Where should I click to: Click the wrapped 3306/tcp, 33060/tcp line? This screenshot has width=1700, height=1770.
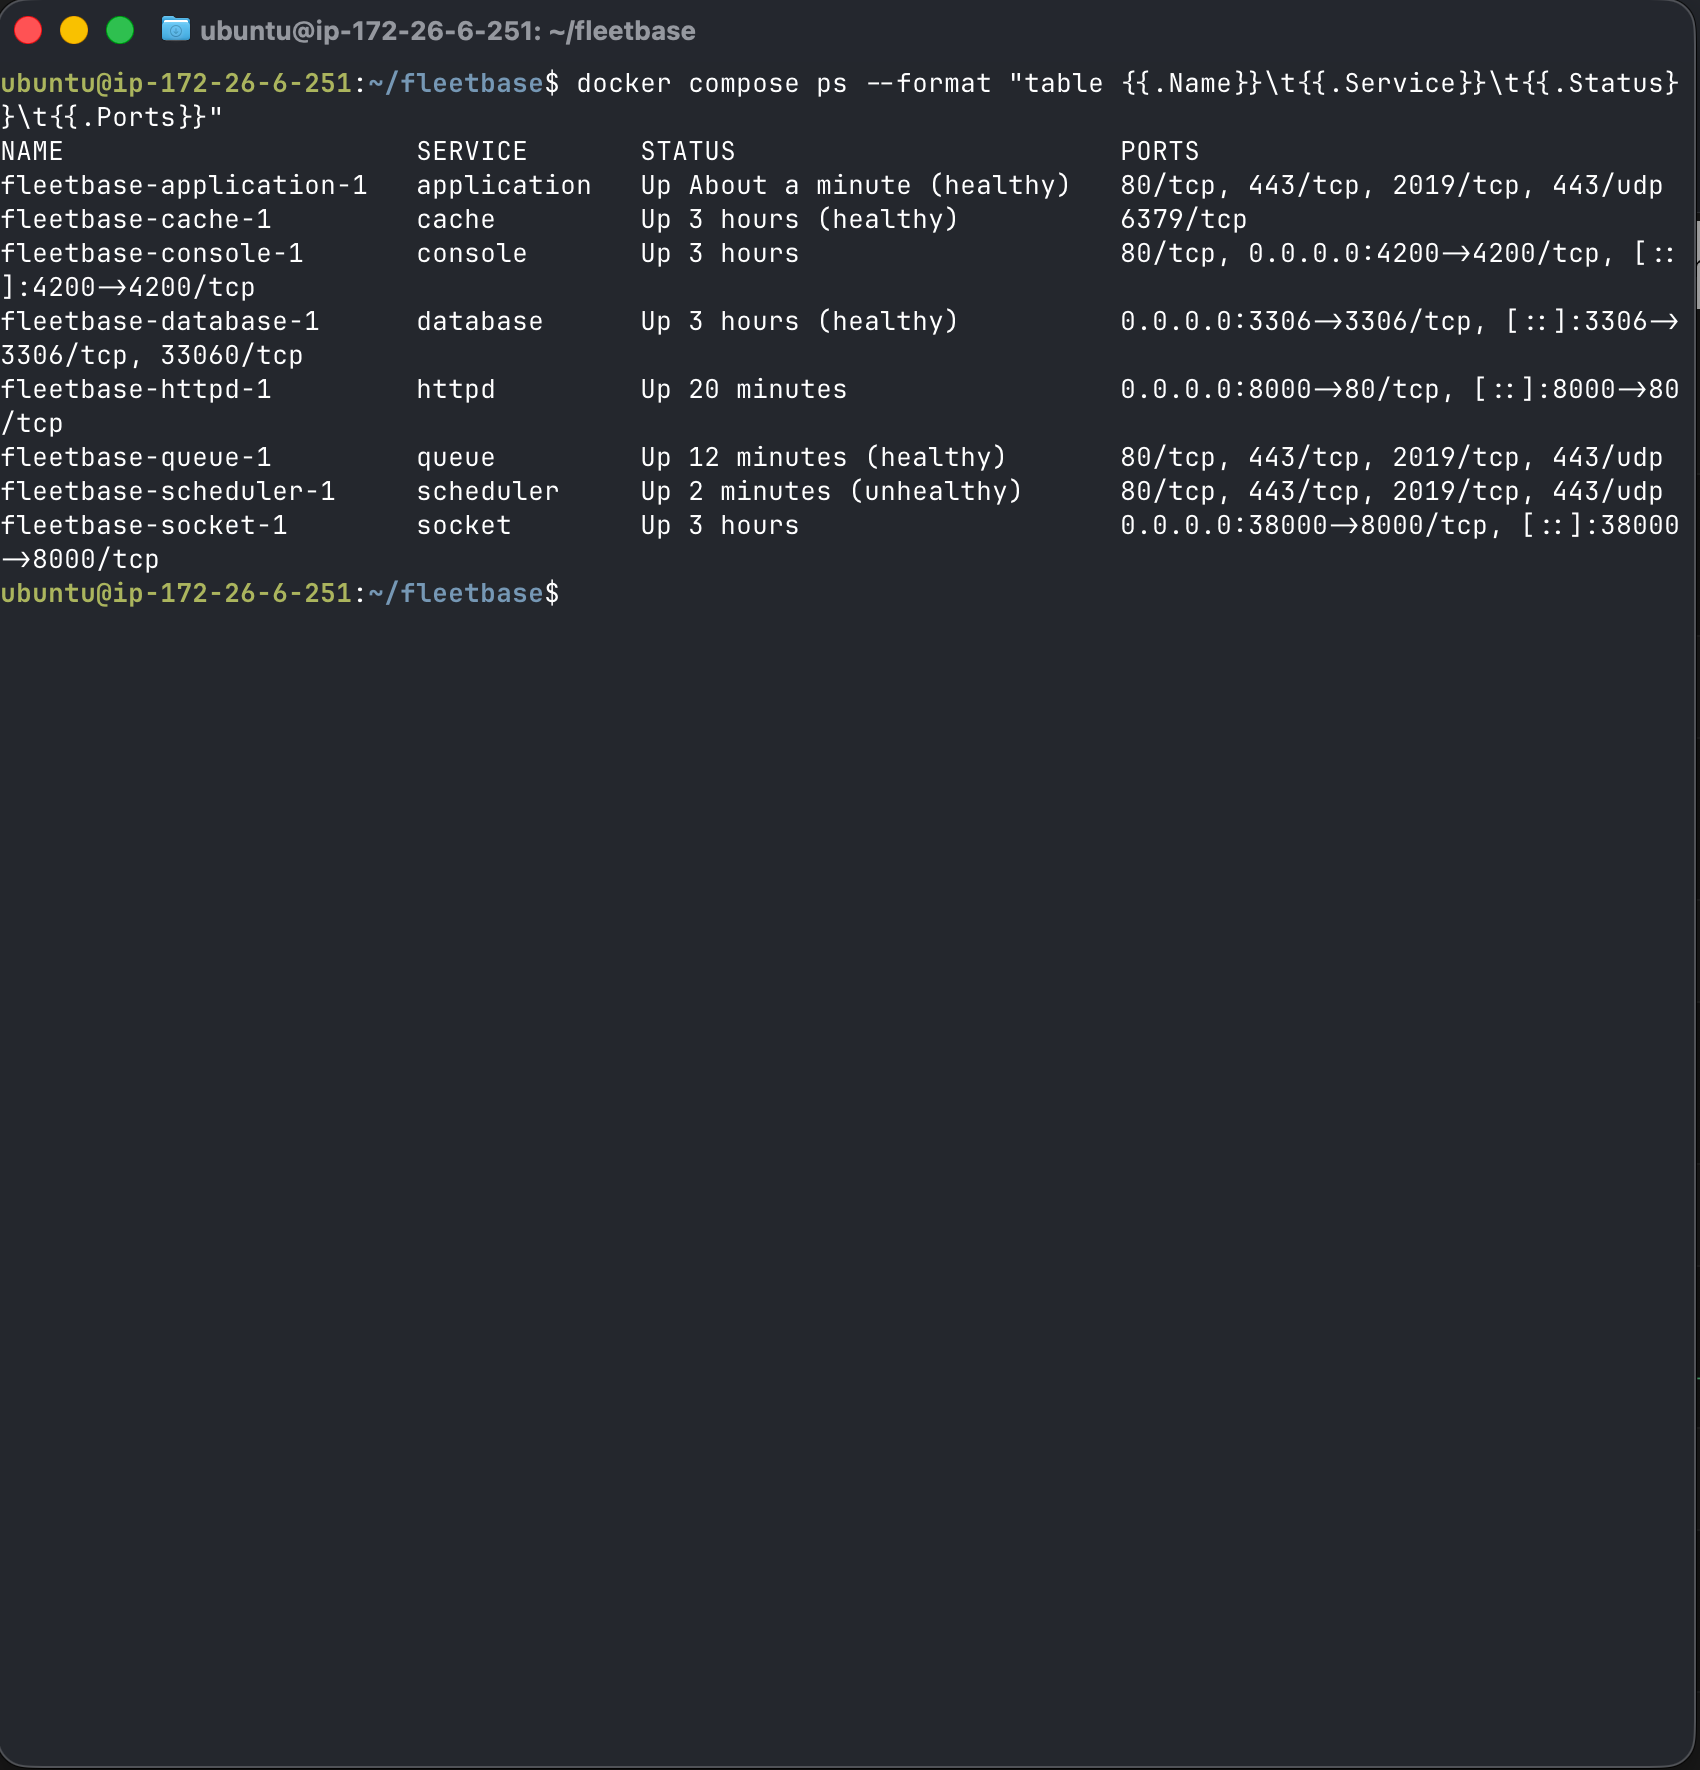pos(152,355)
